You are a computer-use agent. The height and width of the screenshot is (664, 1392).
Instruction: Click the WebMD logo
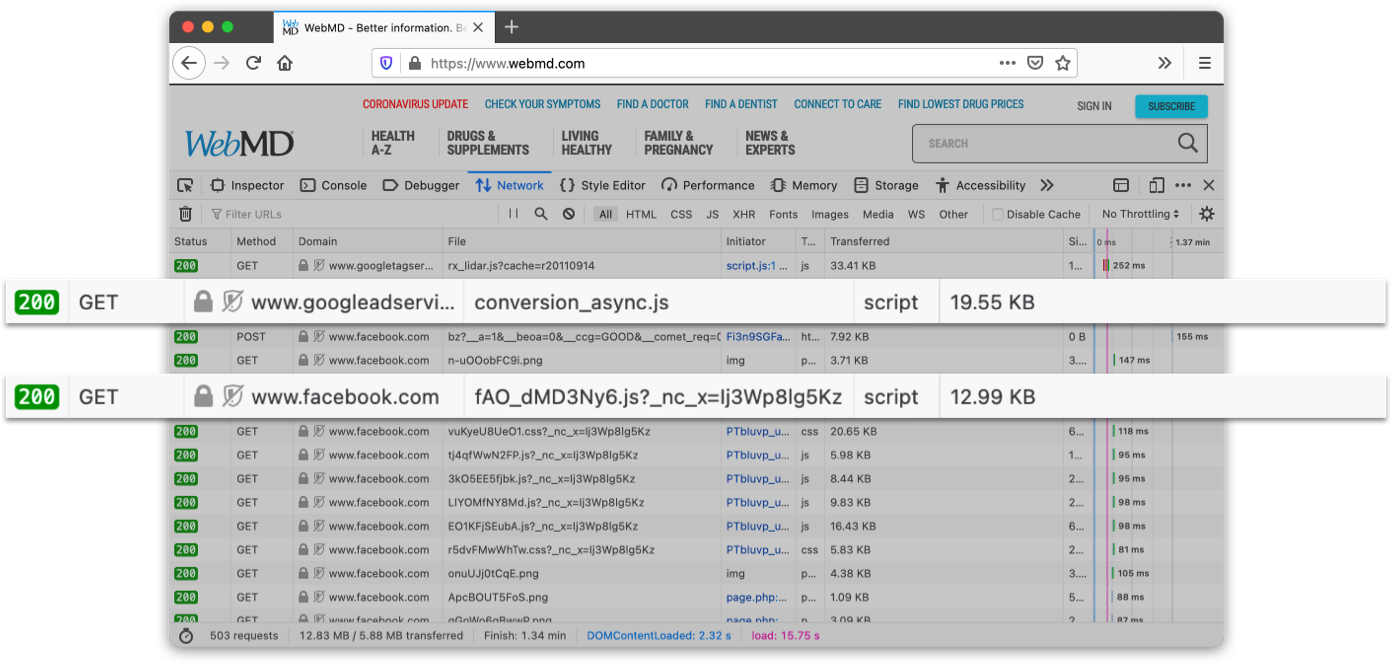(239, 144)
